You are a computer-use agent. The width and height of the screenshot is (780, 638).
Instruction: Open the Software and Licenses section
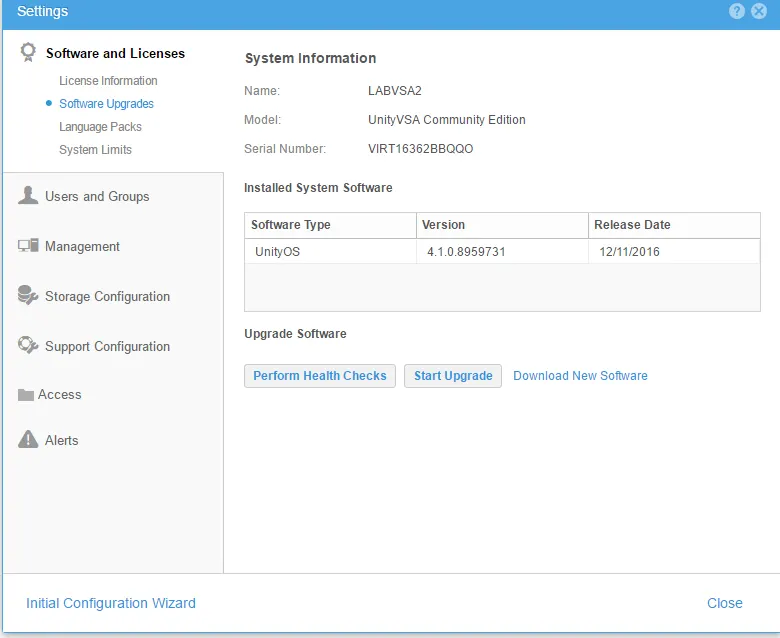click(115, 53)
